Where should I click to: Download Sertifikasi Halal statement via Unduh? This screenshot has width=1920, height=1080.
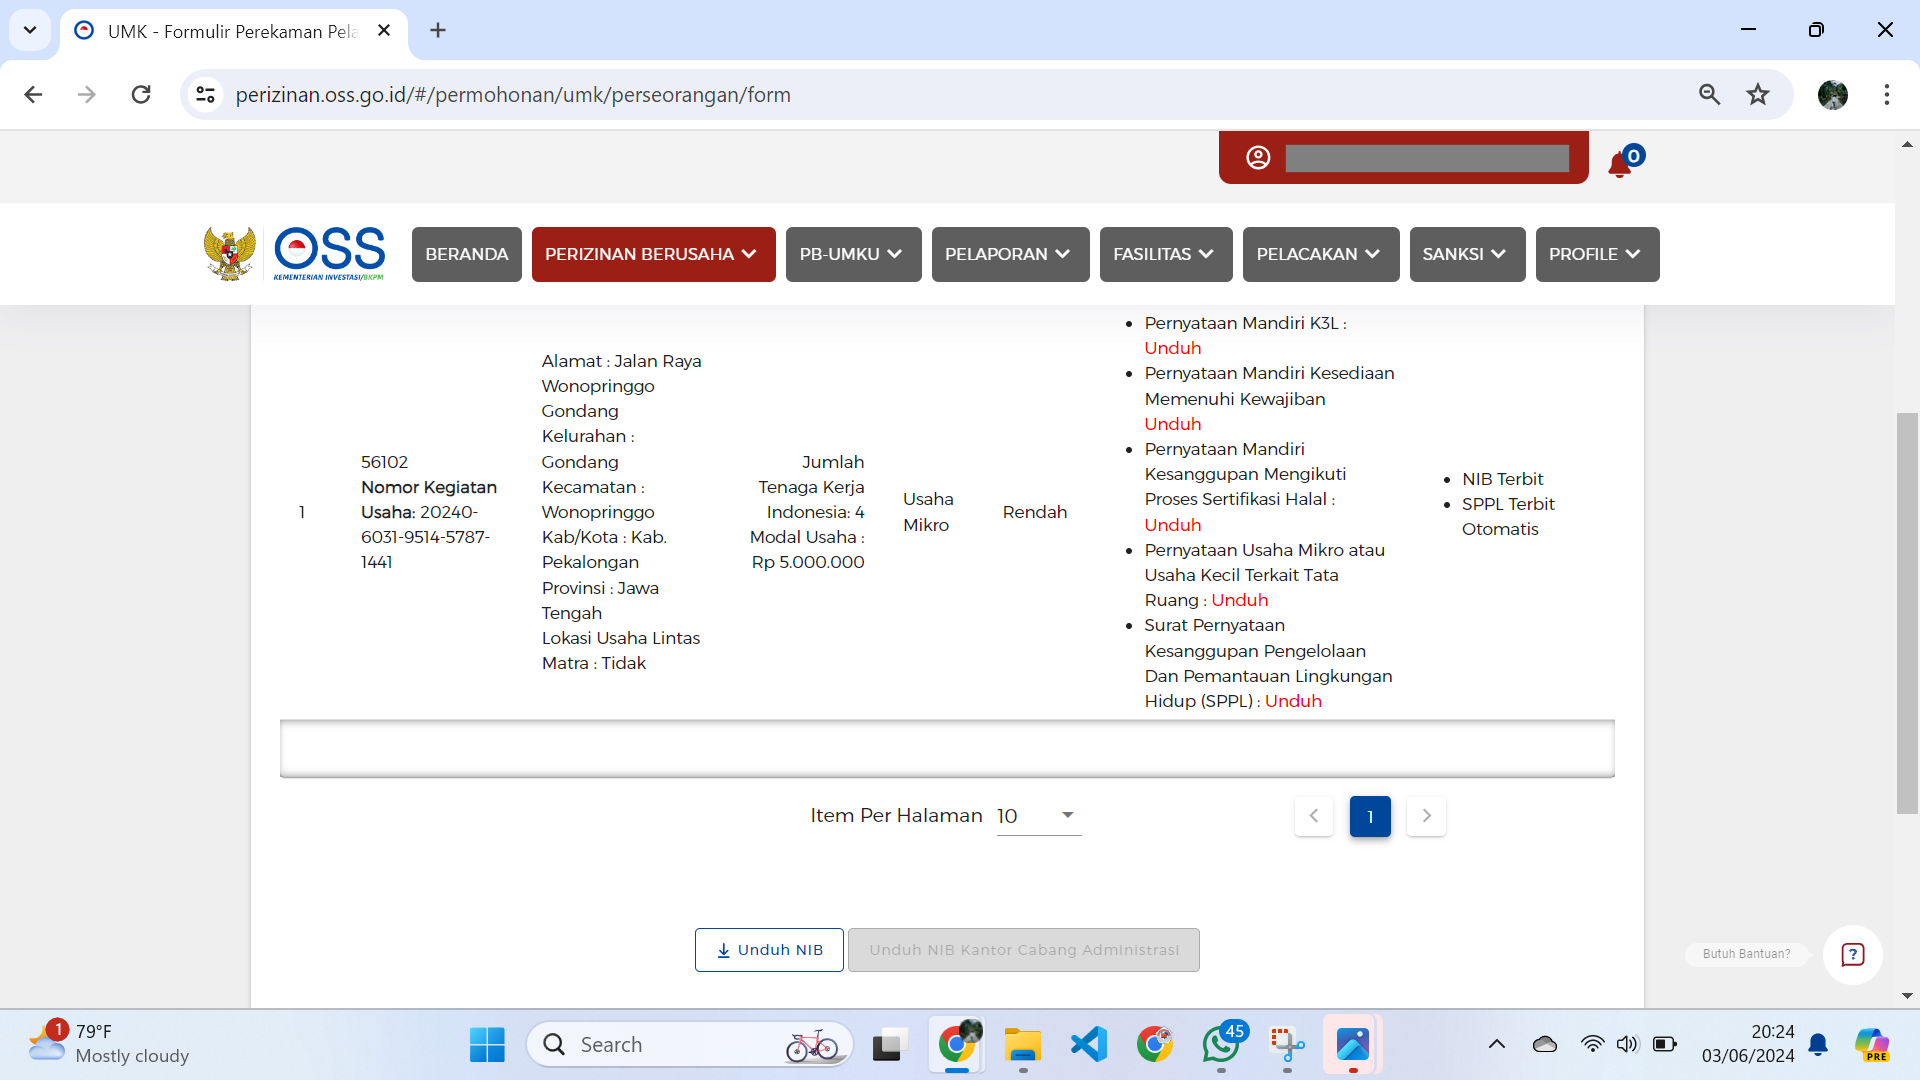(1173, 525)
